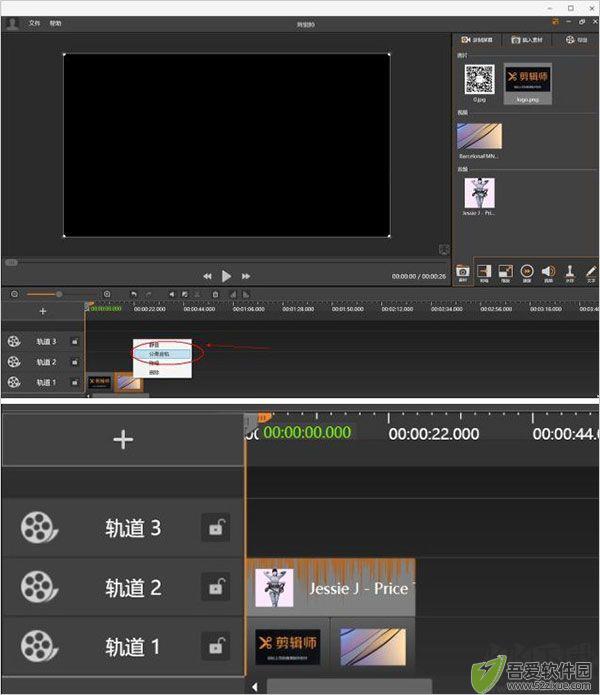600x695 pixels.
Task: Open the 文件 menu in title bar
Action: point(34,23)
